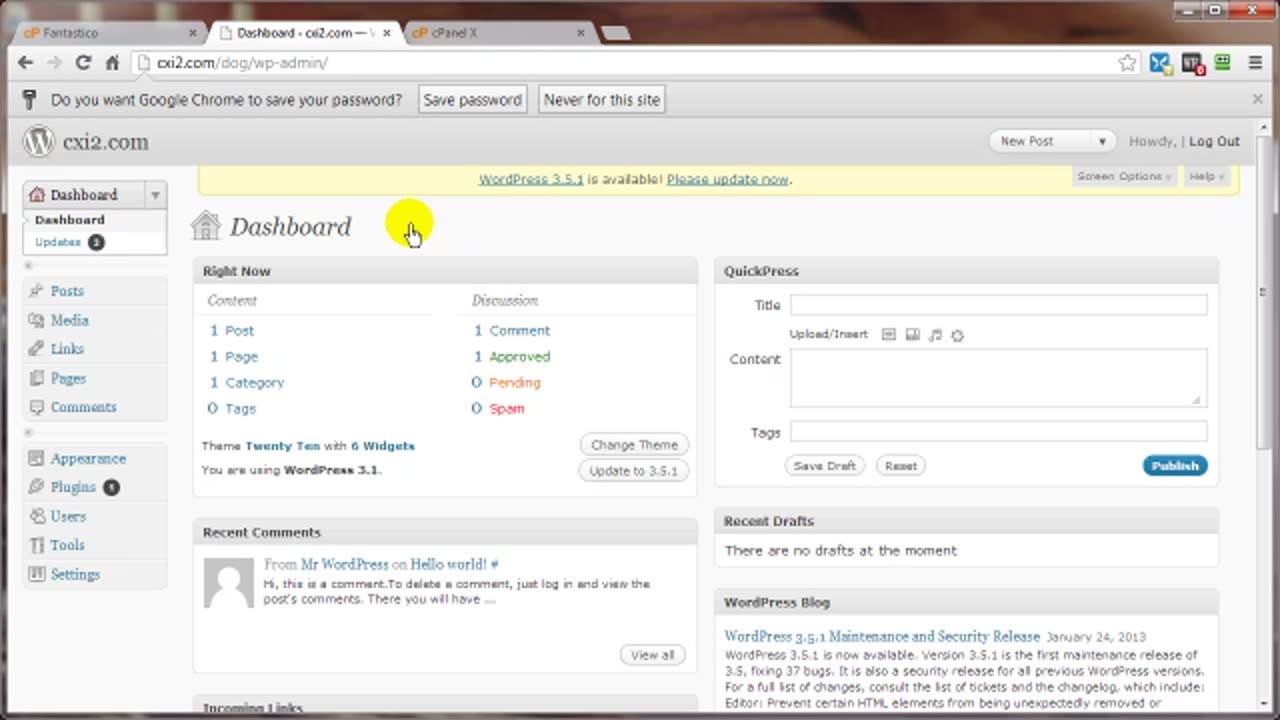Click QuickPress add audio icon

[x=935, y=335]
